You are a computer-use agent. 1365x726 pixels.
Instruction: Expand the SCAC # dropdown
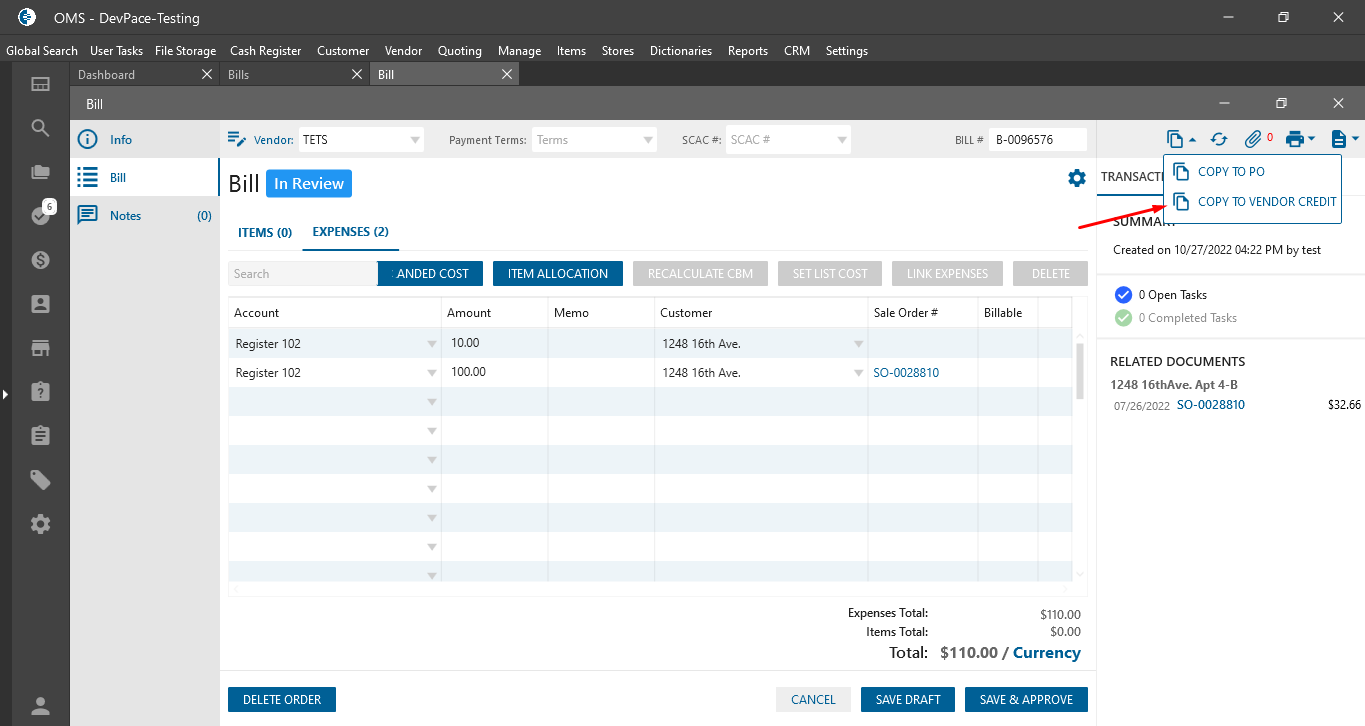(x=842, y=140)
